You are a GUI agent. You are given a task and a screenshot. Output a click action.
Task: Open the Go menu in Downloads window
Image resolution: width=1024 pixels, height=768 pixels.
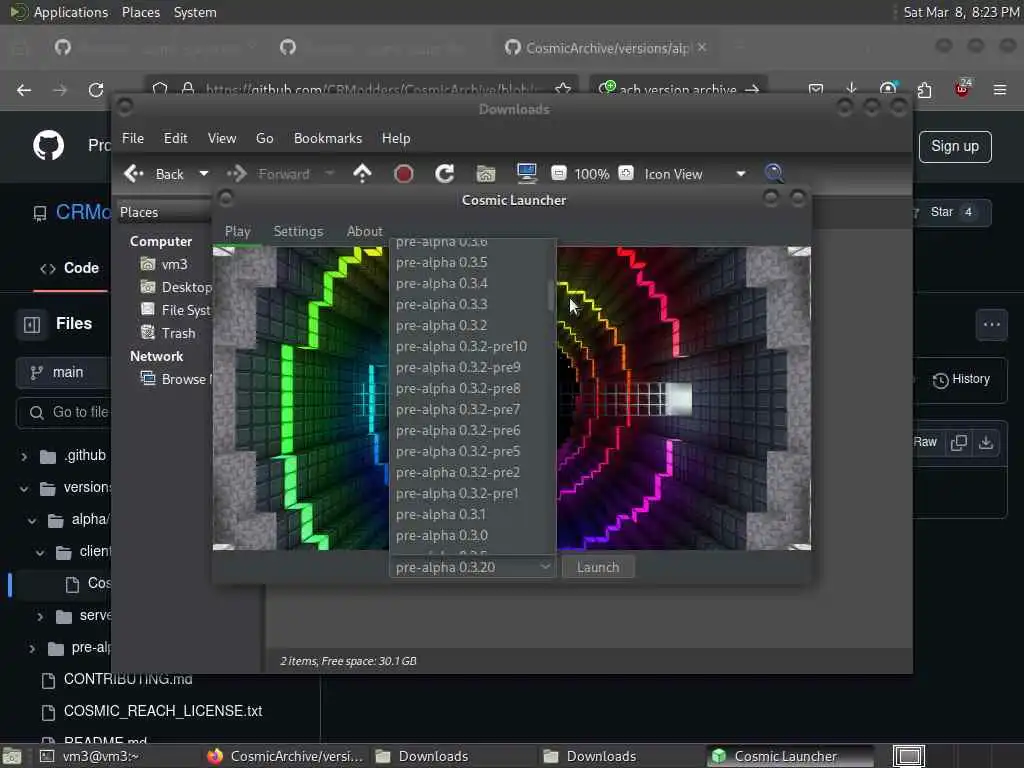click(264, 138)
